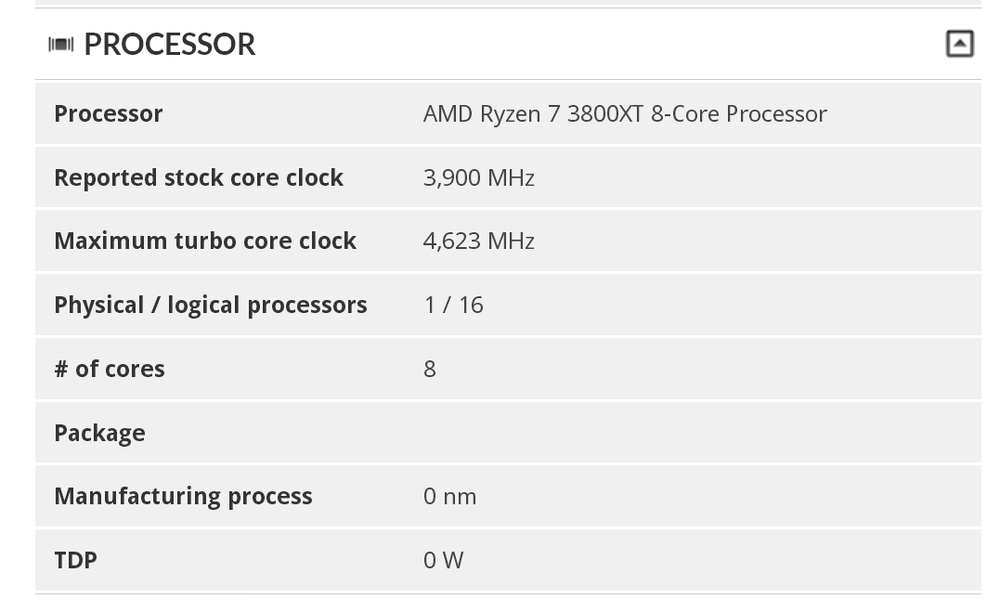Click the 0 nm value

click(x=449, y=496)
